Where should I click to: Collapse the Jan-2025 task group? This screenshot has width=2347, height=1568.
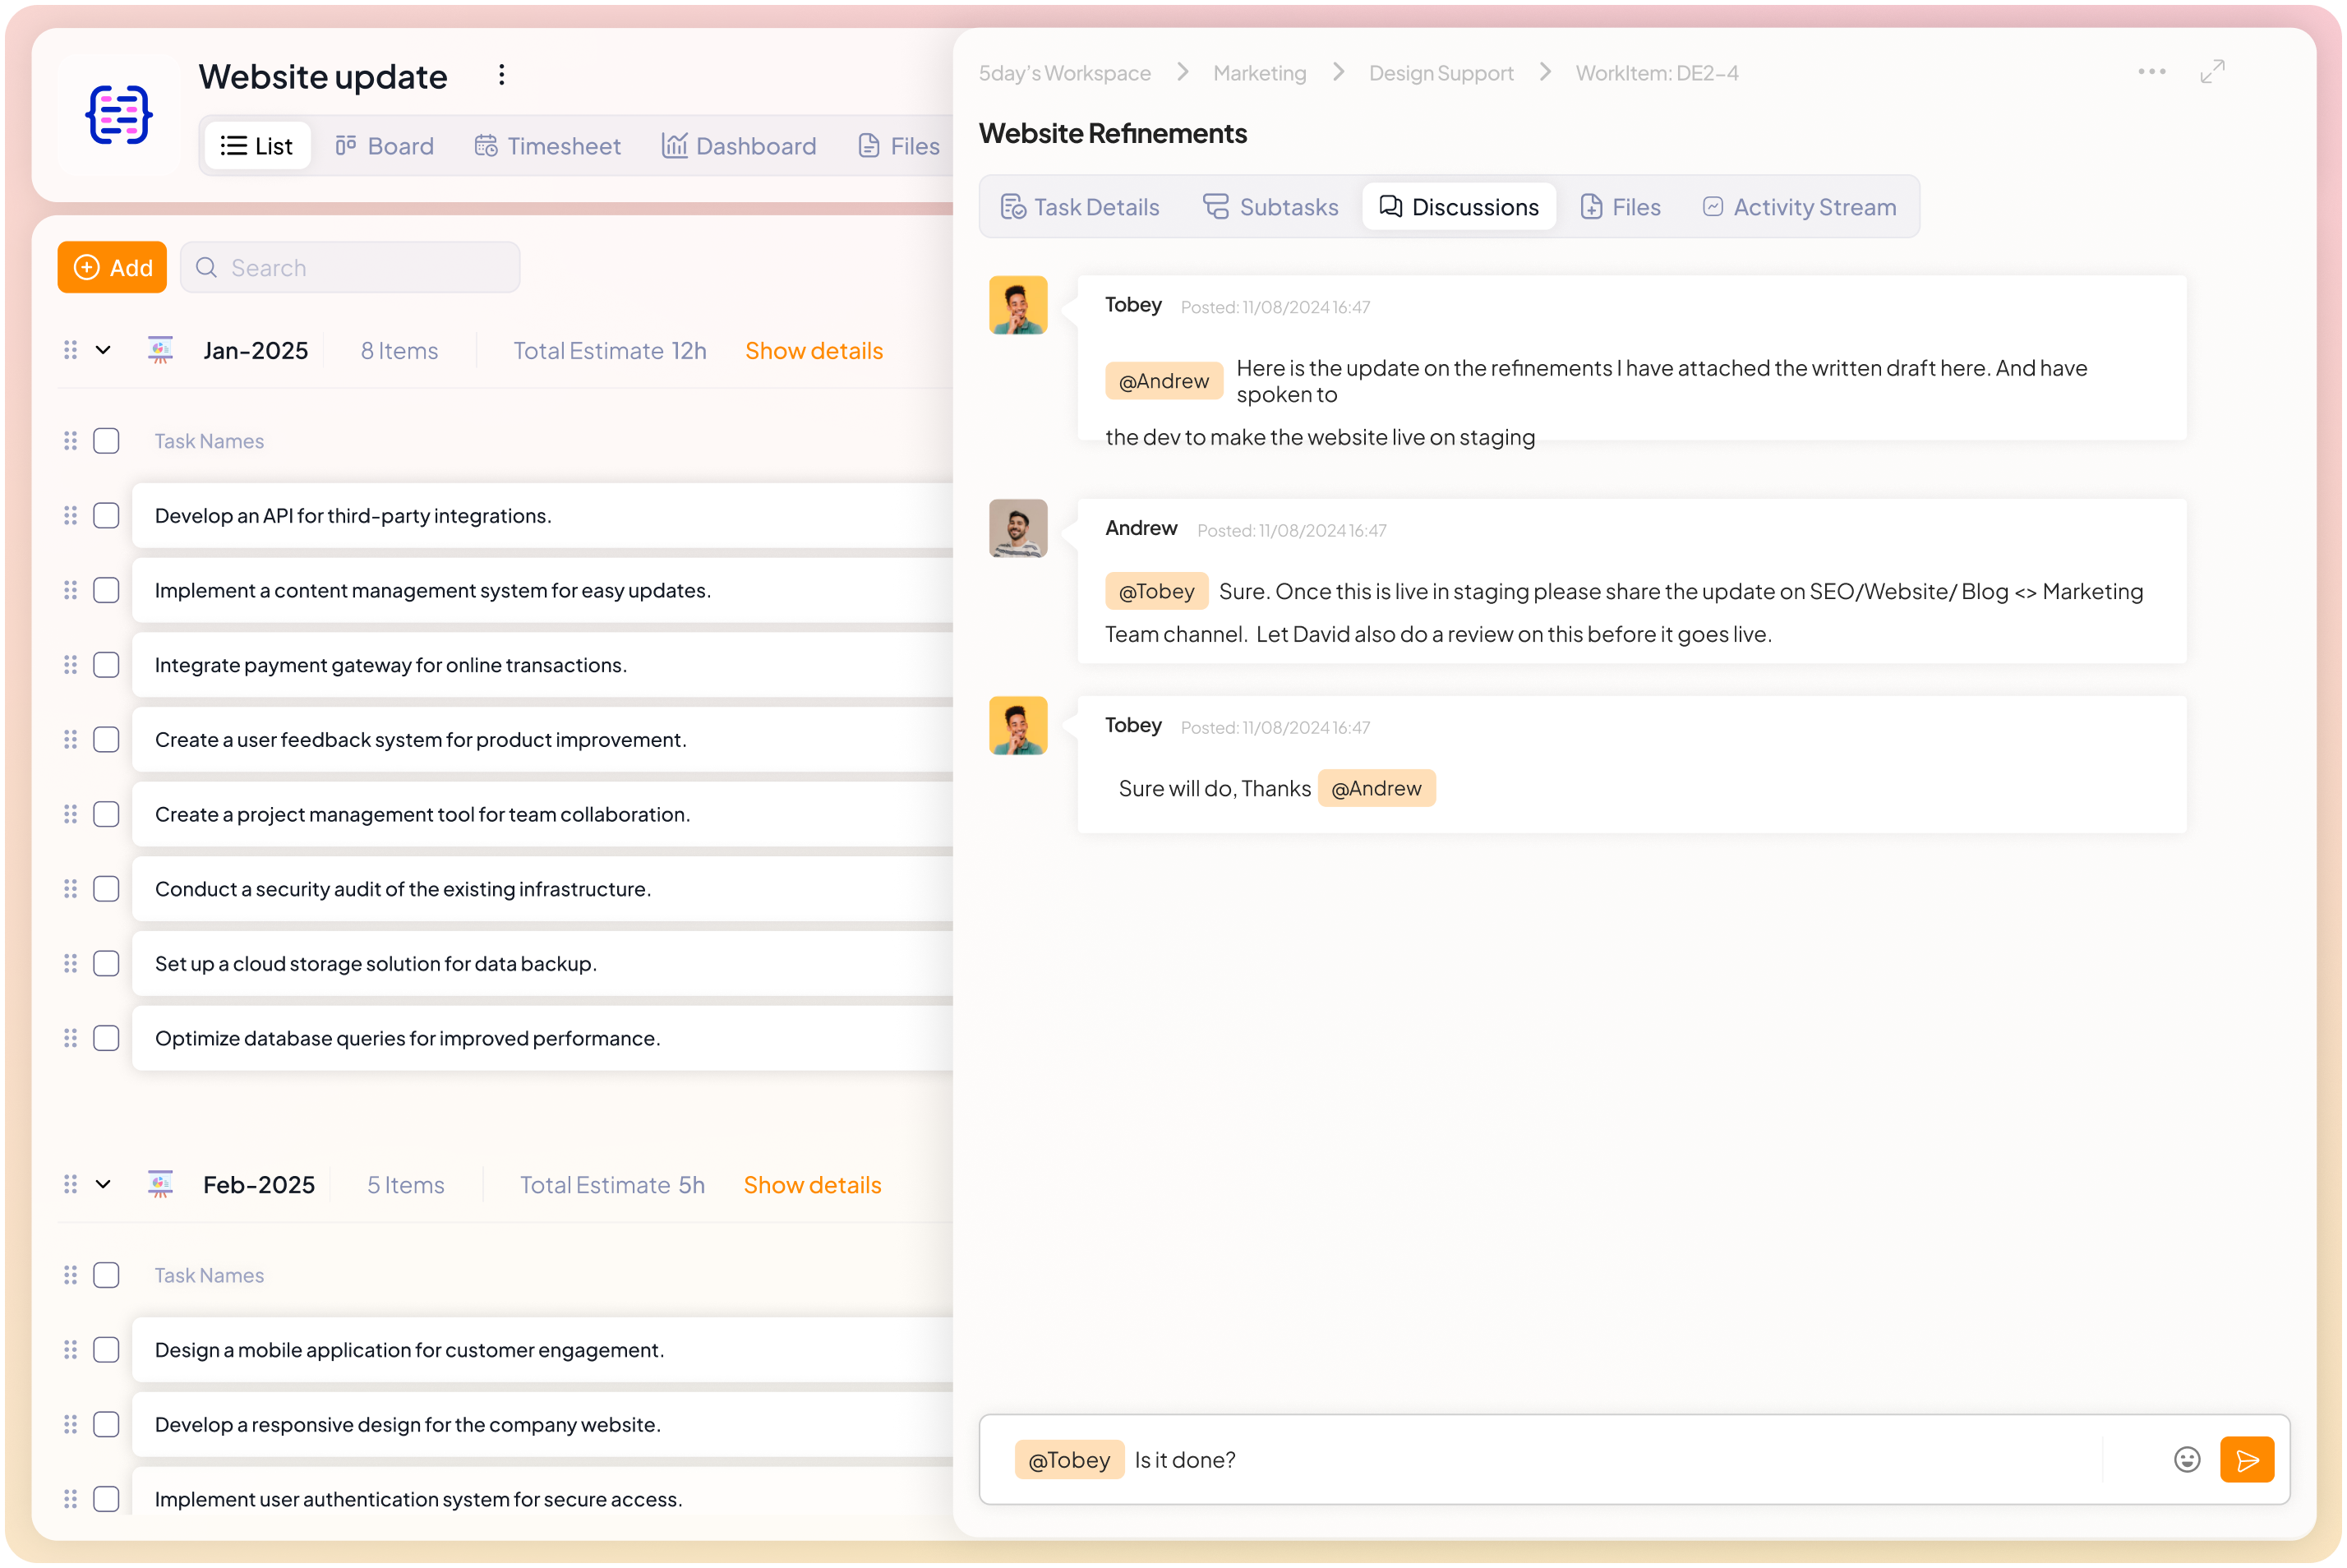click(x=103, y=350)
